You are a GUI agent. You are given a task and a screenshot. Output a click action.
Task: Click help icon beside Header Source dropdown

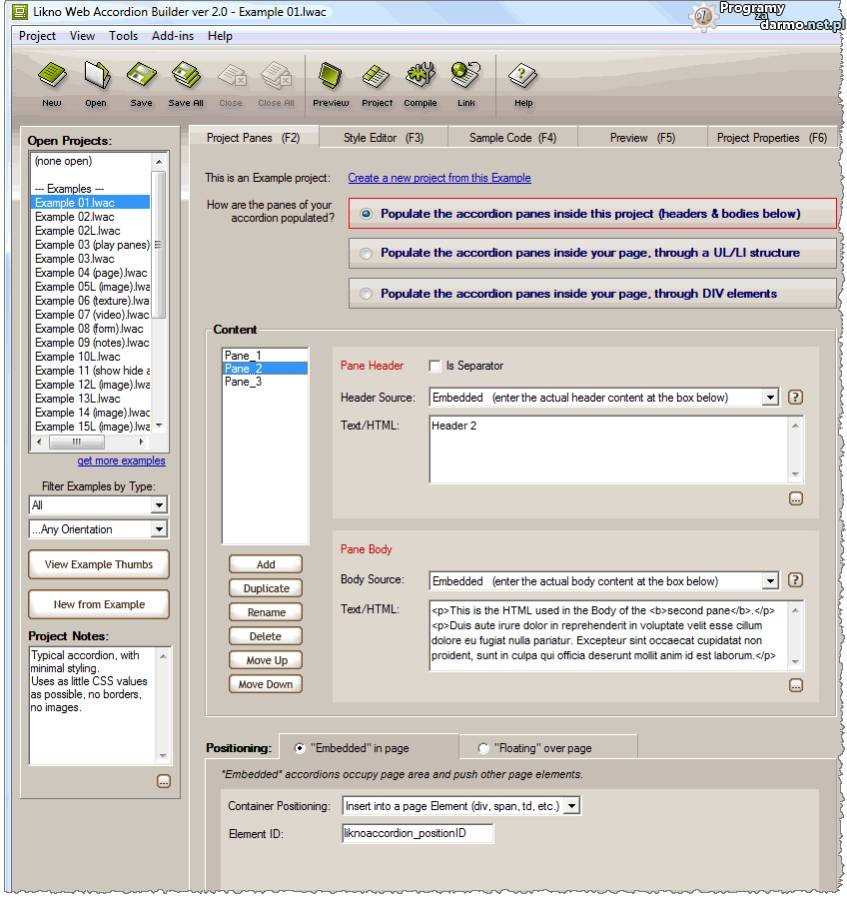click(795, 397)
